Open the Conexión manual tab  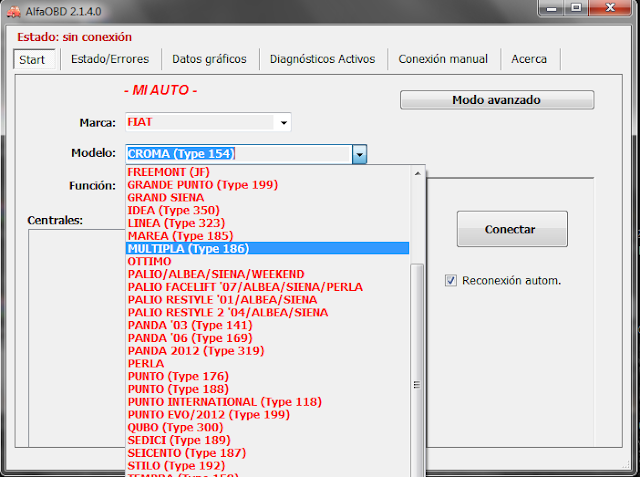pos(443,59)
